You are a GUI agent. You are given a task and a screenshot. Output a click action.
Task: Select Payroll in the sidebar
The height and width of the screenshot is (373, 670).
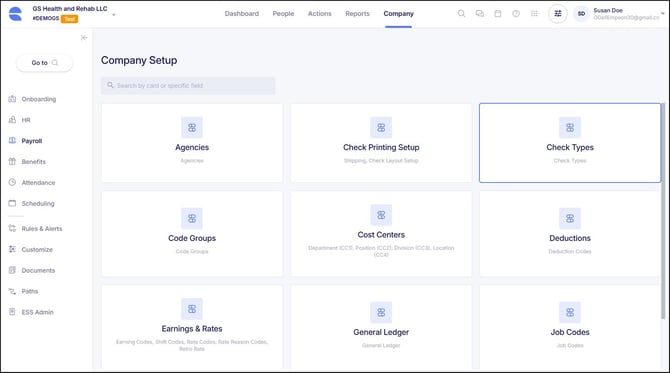pos(25,141)
